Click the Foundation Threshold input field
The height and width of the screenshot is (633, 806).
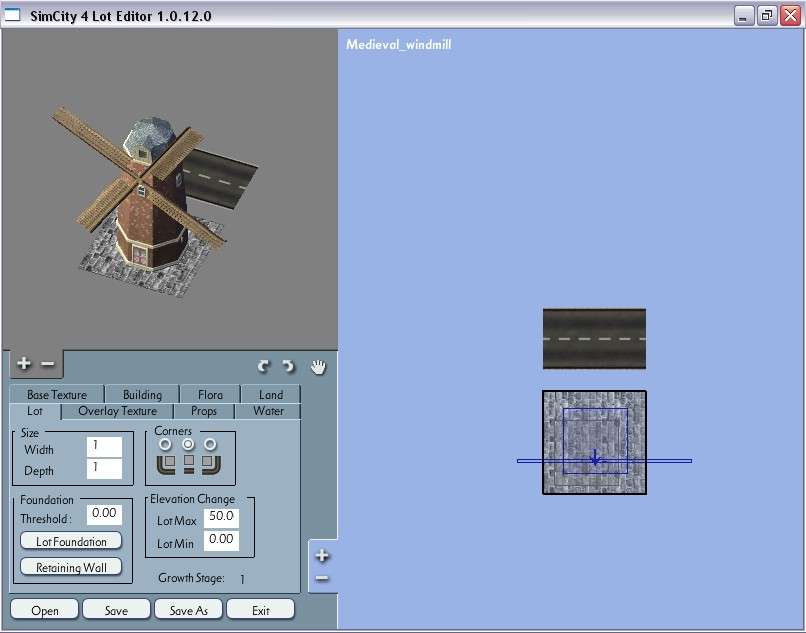pyautogui.click(x=104, y=514)
